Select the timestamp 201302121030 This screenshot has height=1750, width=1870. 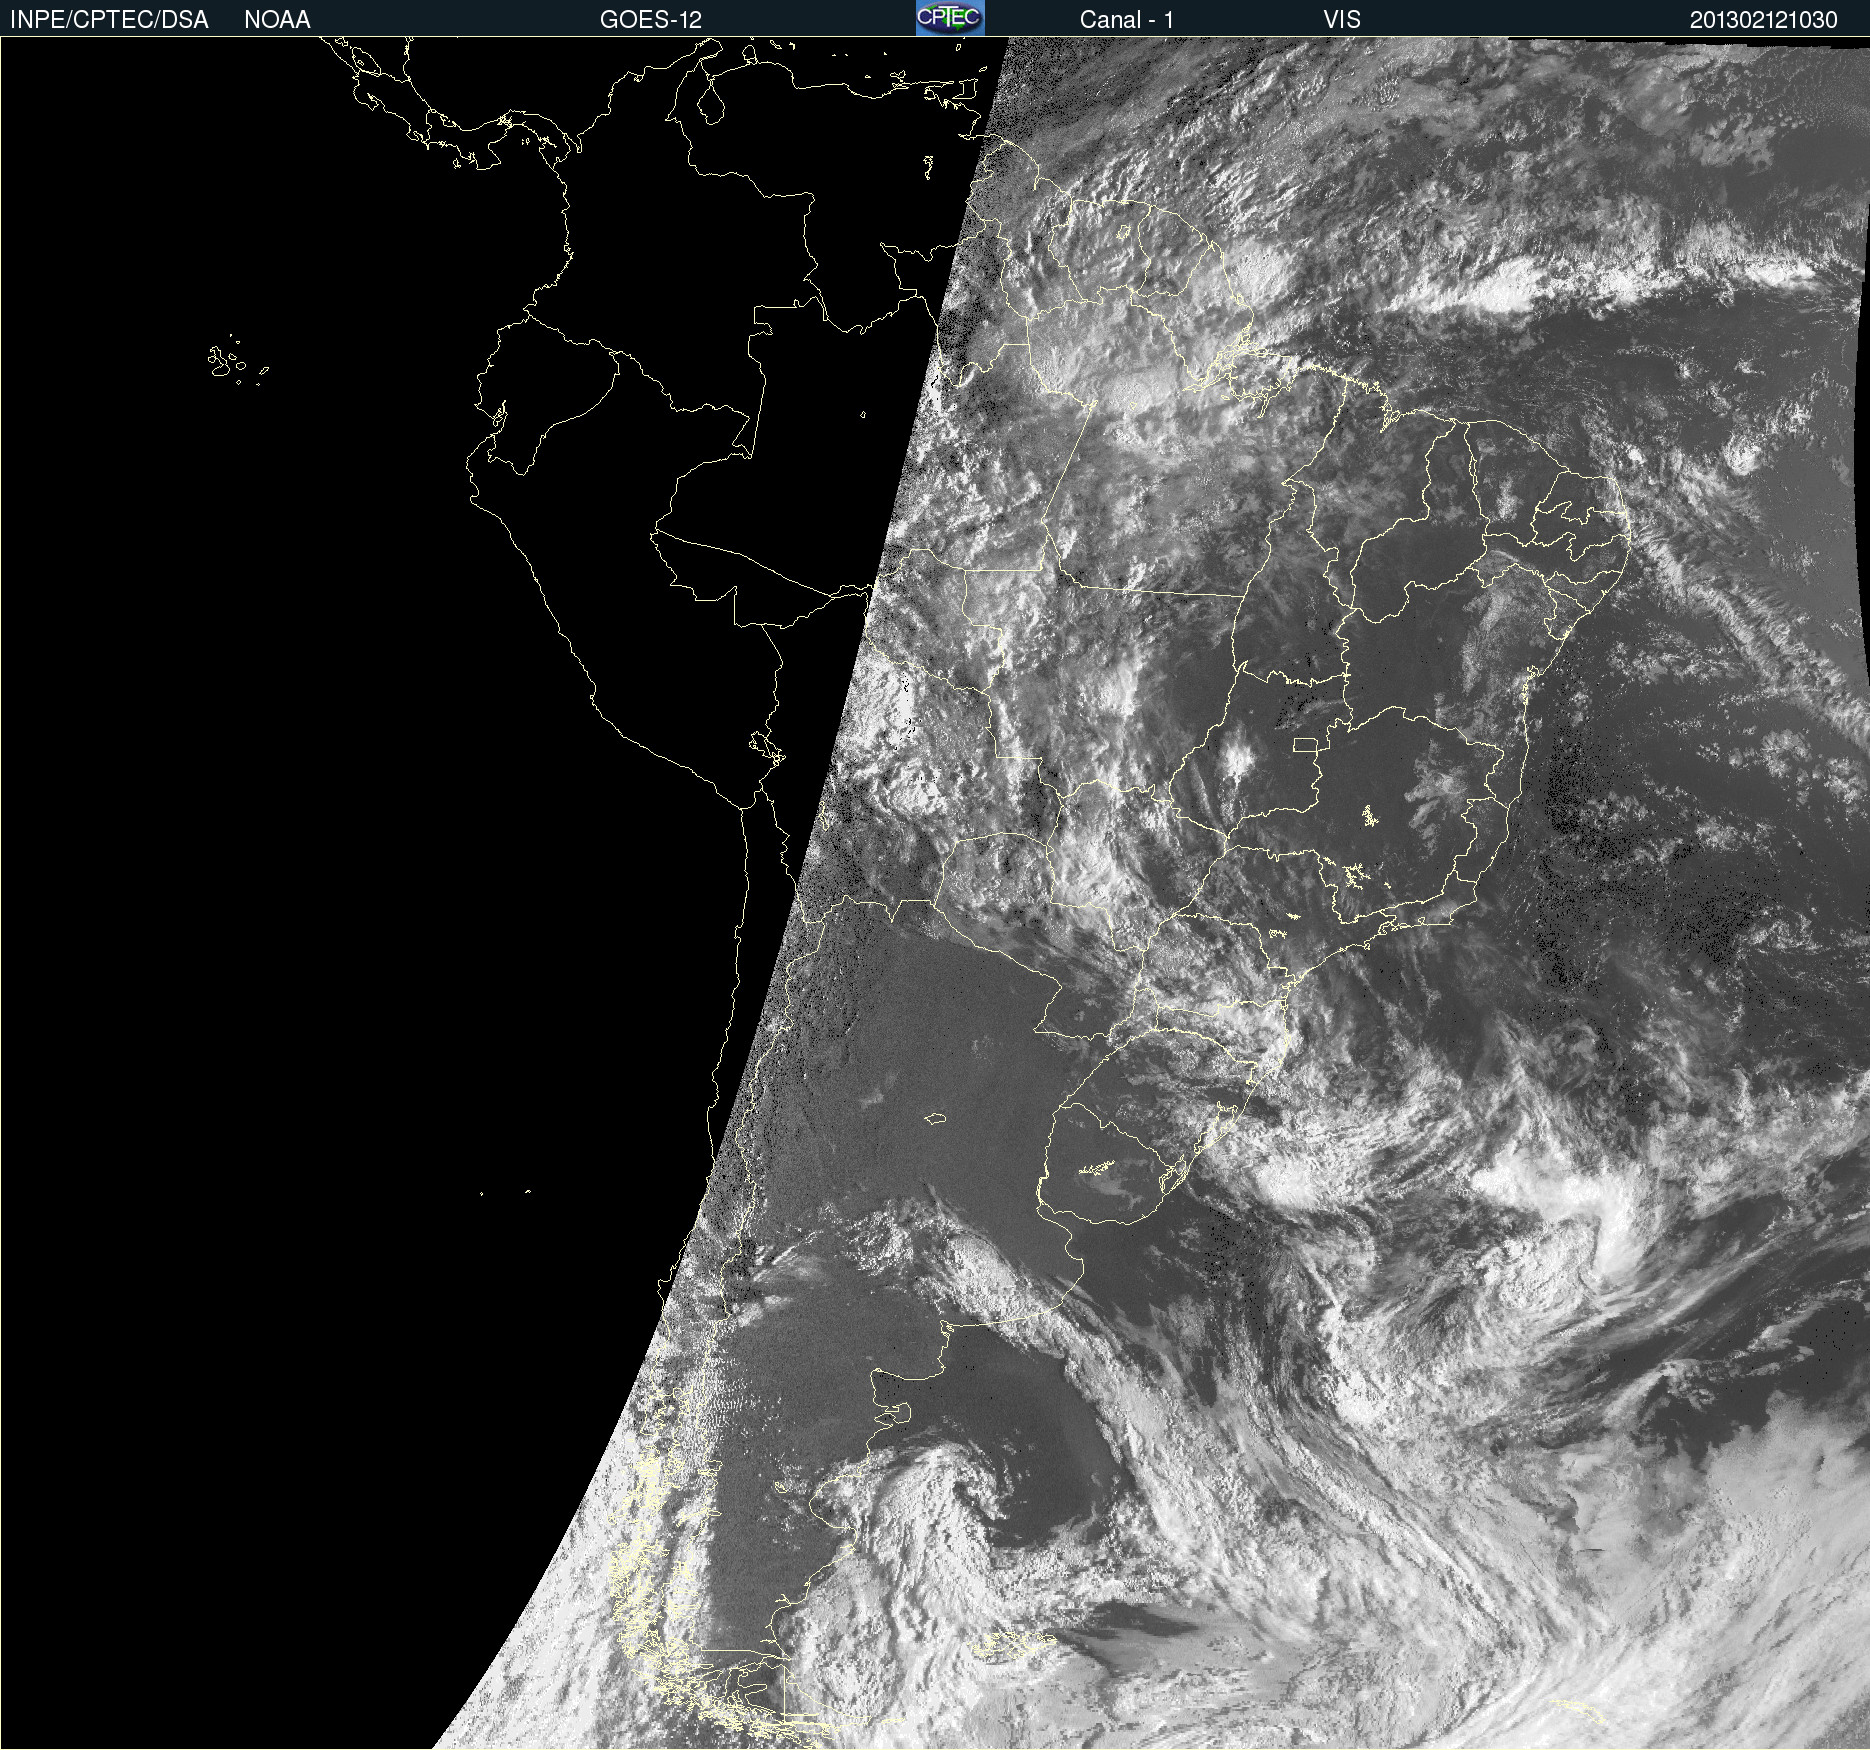[1764, 20]
